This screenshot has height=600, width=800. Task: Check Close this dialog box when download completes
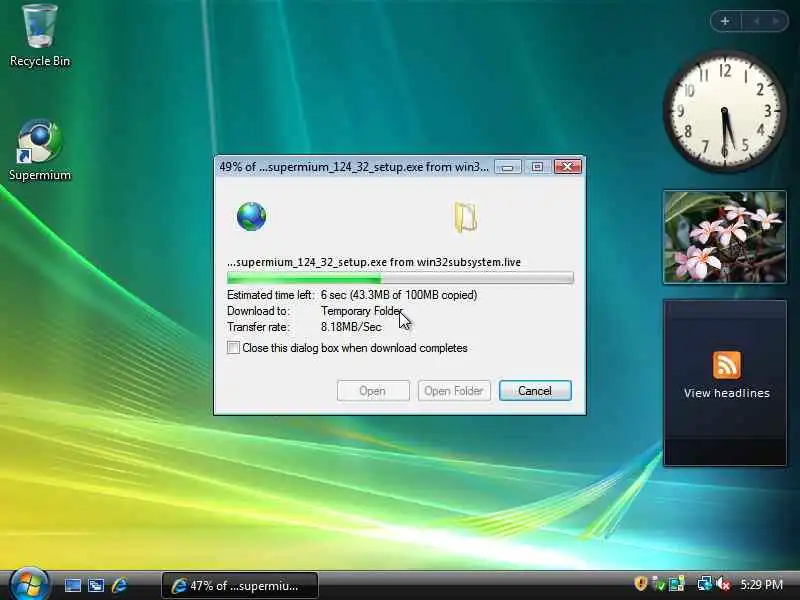coord(233,348)
